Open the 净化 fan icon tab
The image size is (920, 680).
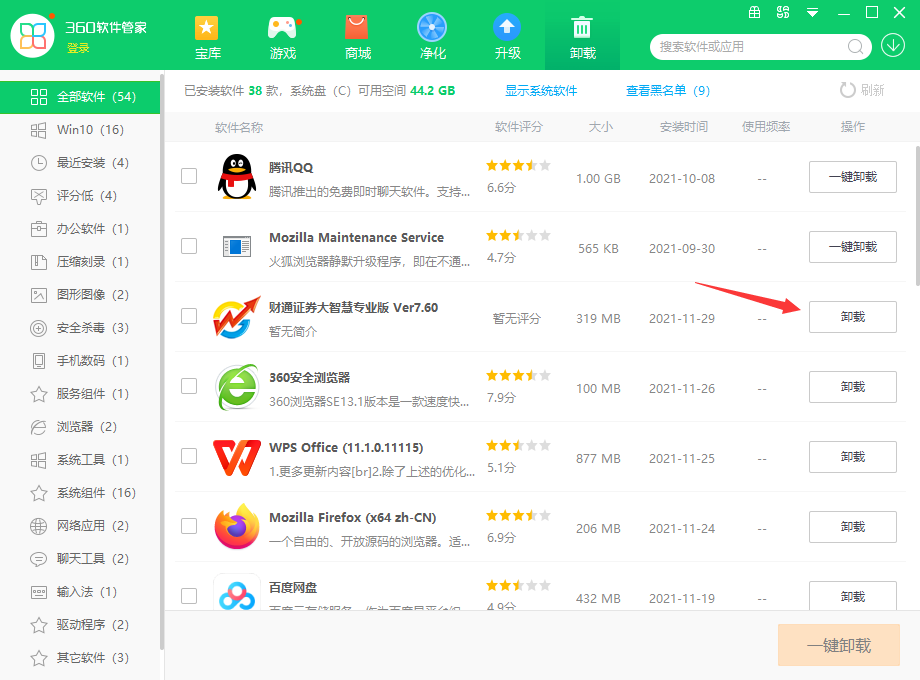point(432,38)
